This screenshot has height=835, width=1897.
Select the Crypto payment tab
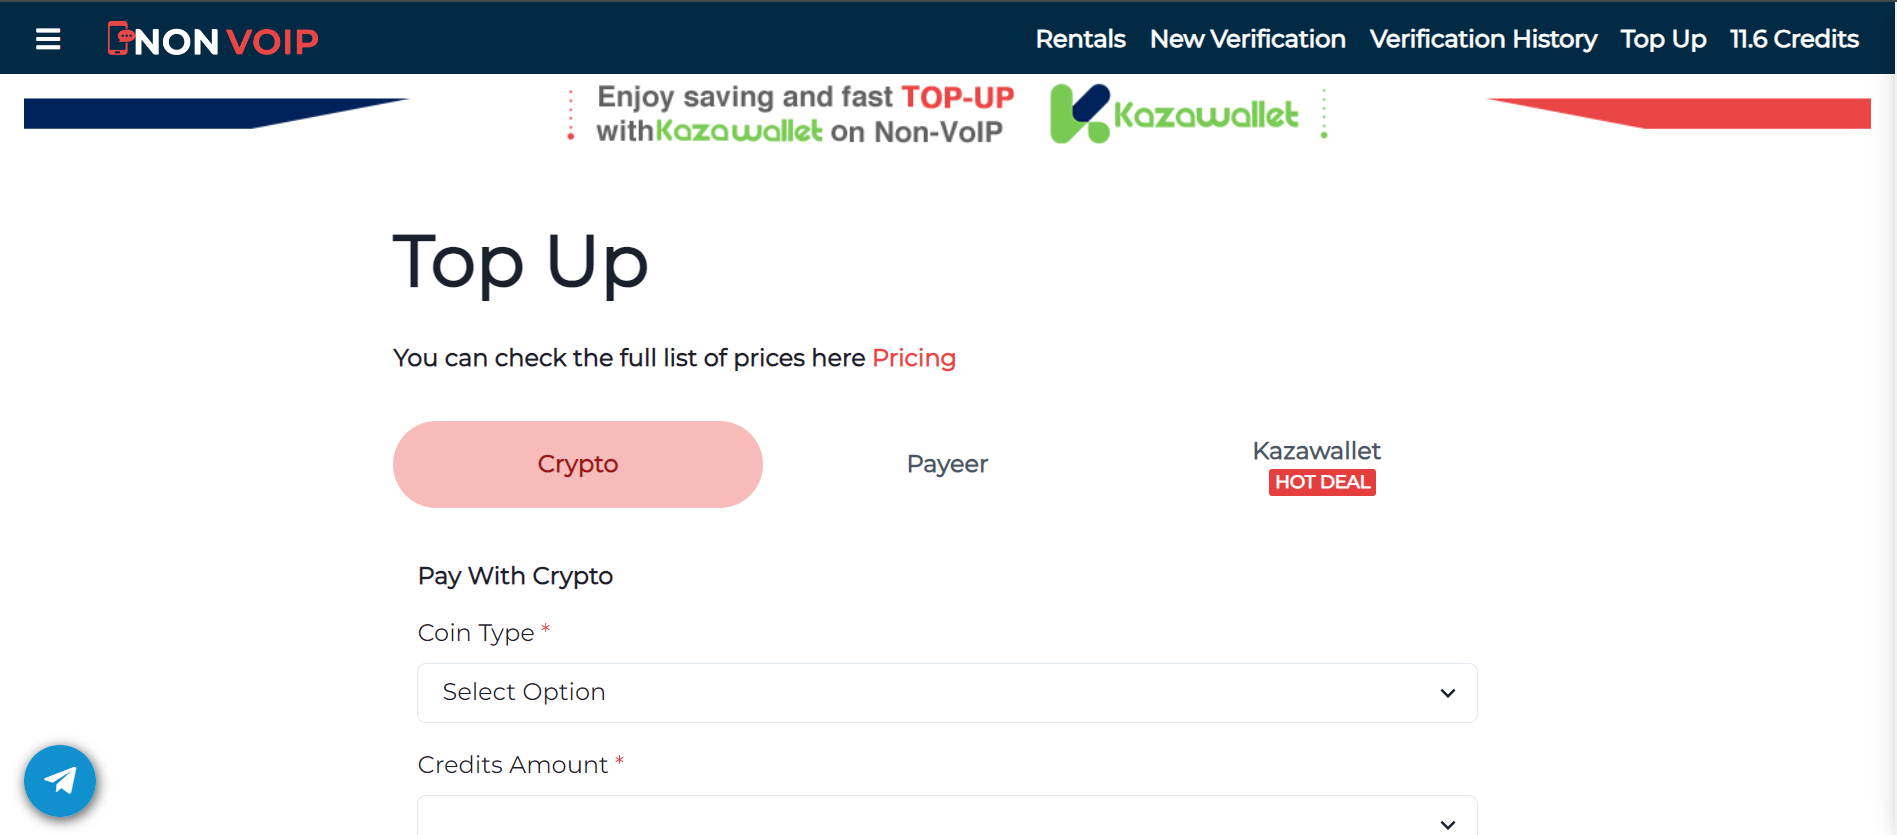(x=577, y=464)
